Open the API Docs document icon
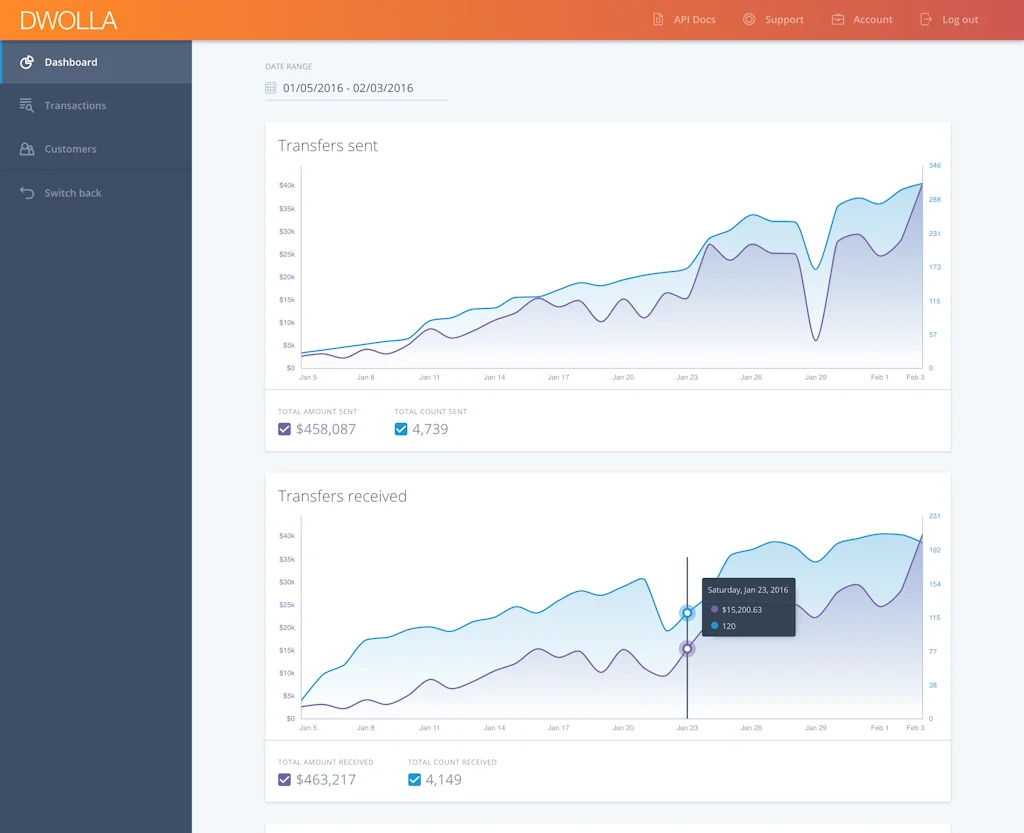The image size is (1024, 833). coord(657,19)
